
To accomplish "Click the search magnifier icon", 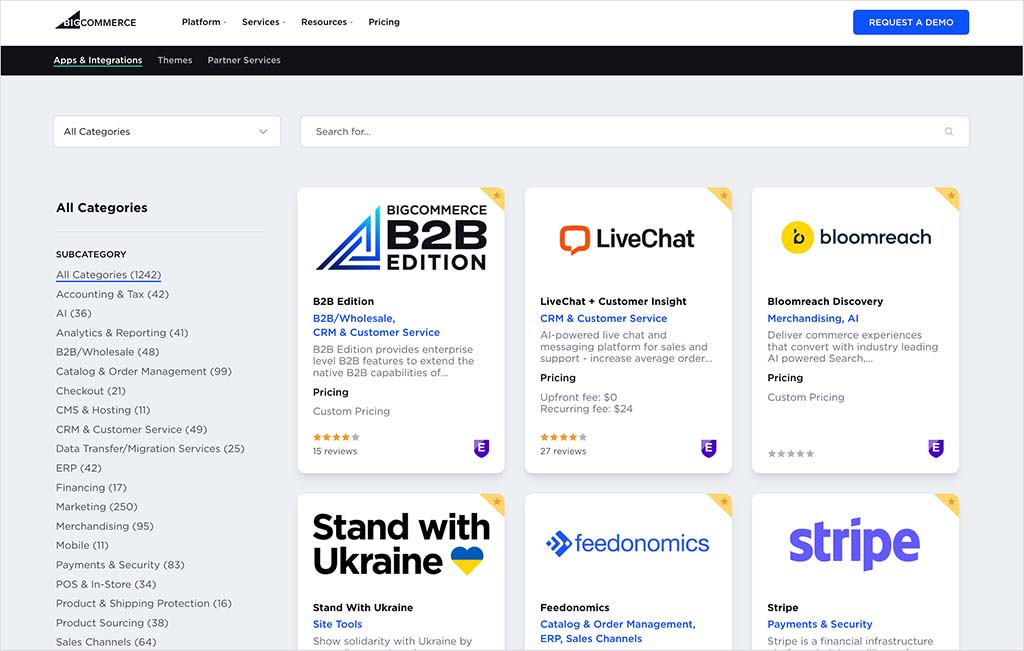I will tap(948, 131).
